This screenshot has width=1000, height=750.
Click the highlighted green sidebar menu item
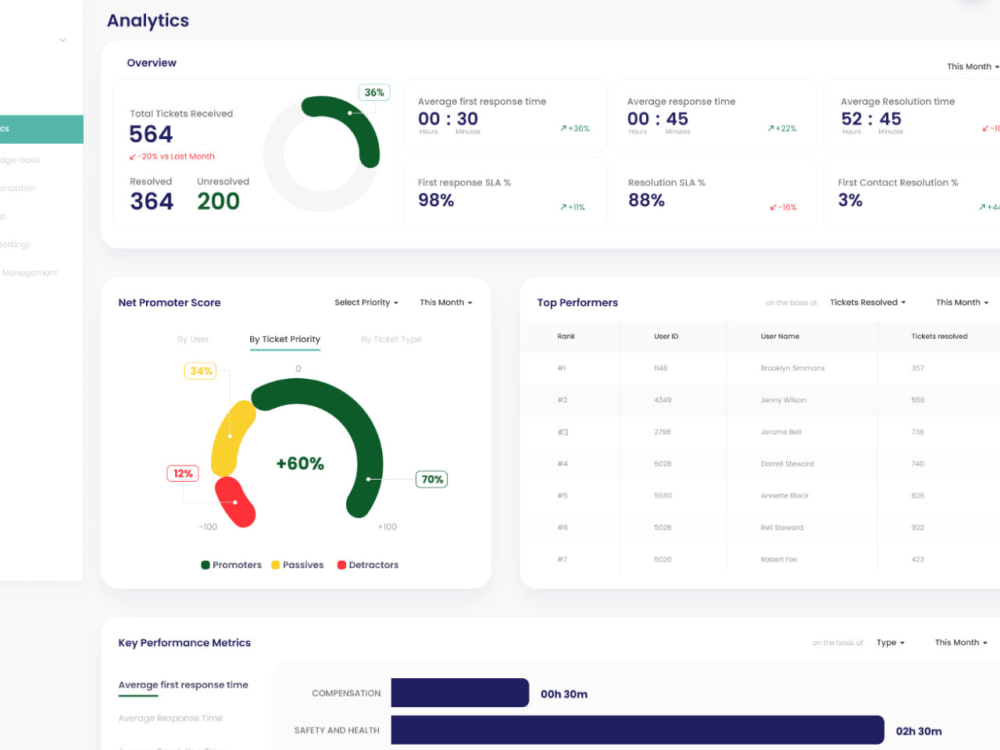pos(41,129)
